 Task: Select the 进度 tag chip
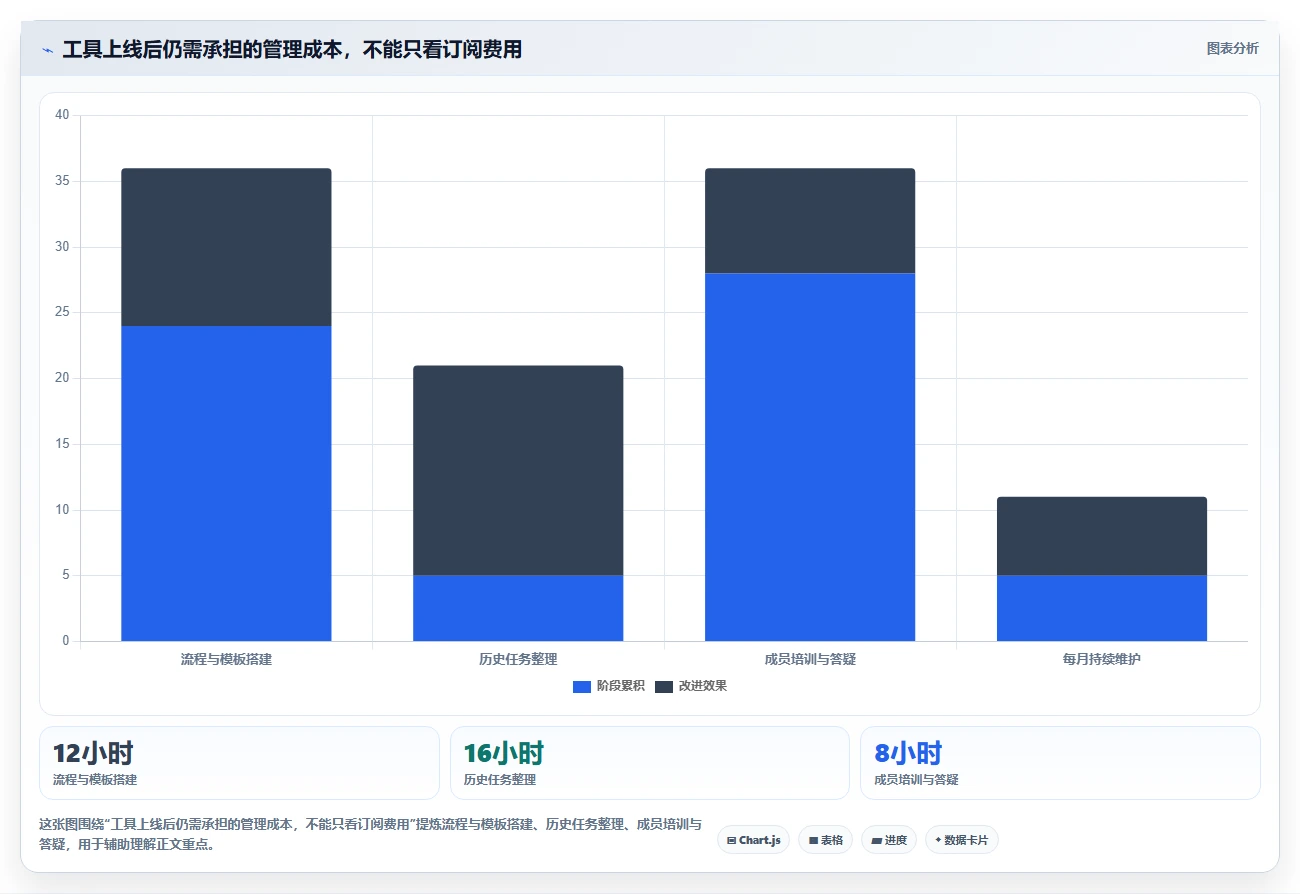click(x=889, y=840)
